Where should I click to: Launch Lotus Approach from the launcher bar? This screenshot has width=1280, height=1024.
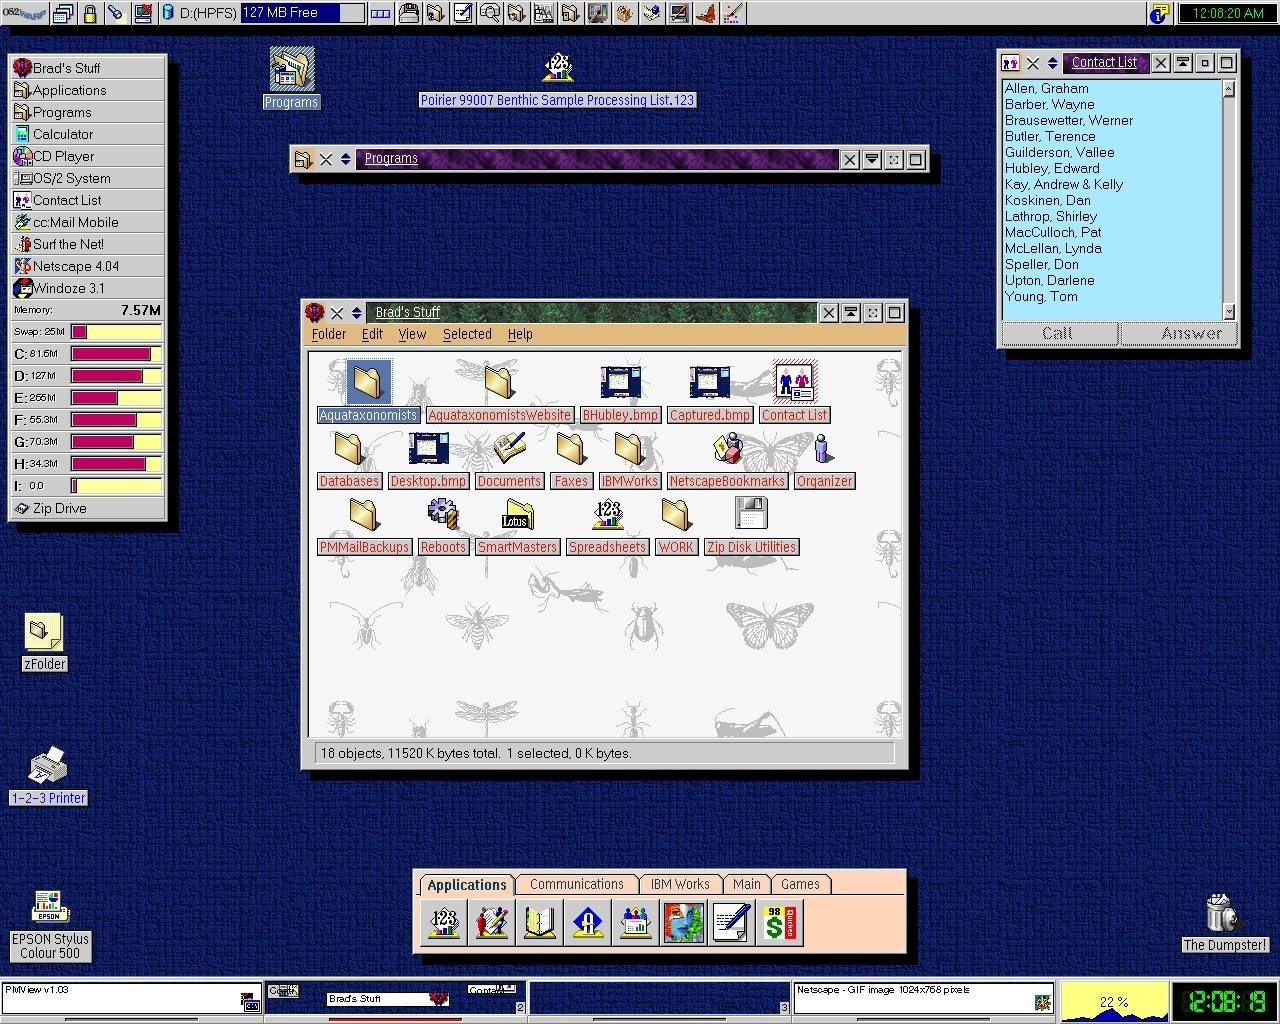point(587,922)
